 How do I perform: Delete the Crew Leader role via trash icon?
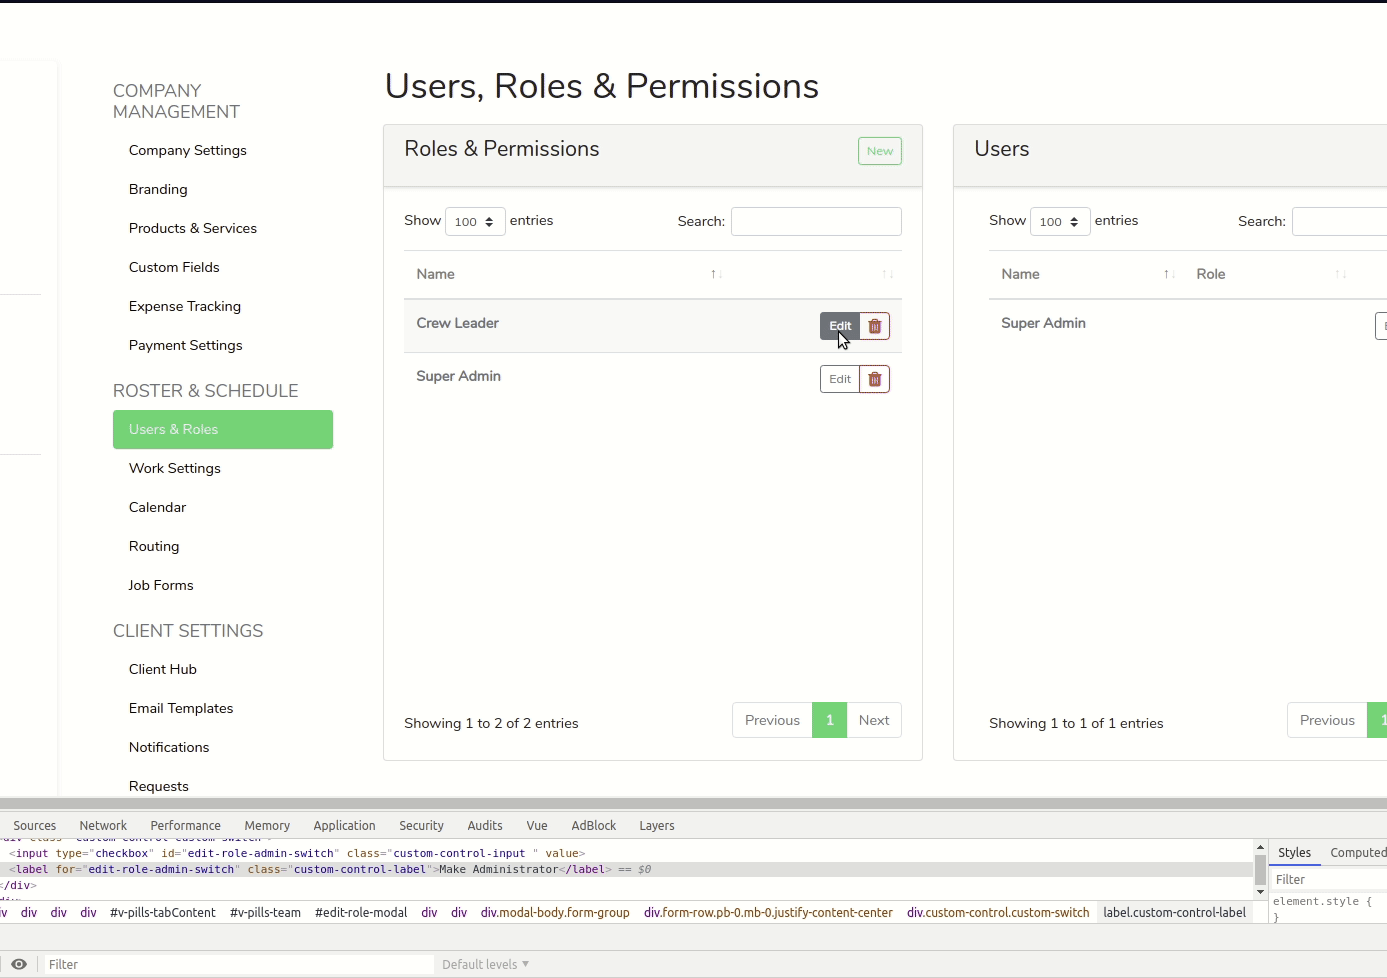coord(873,326)
